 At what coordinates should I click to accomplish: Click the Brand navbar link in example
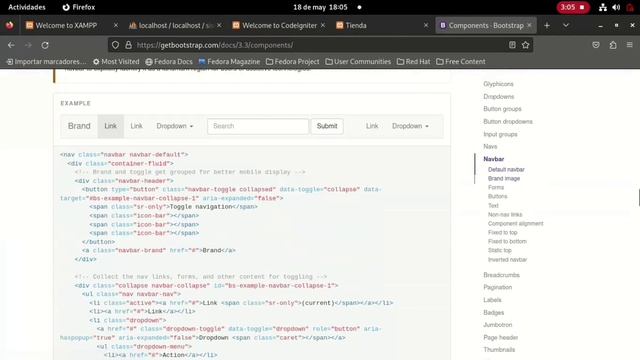tap(79, 126)
